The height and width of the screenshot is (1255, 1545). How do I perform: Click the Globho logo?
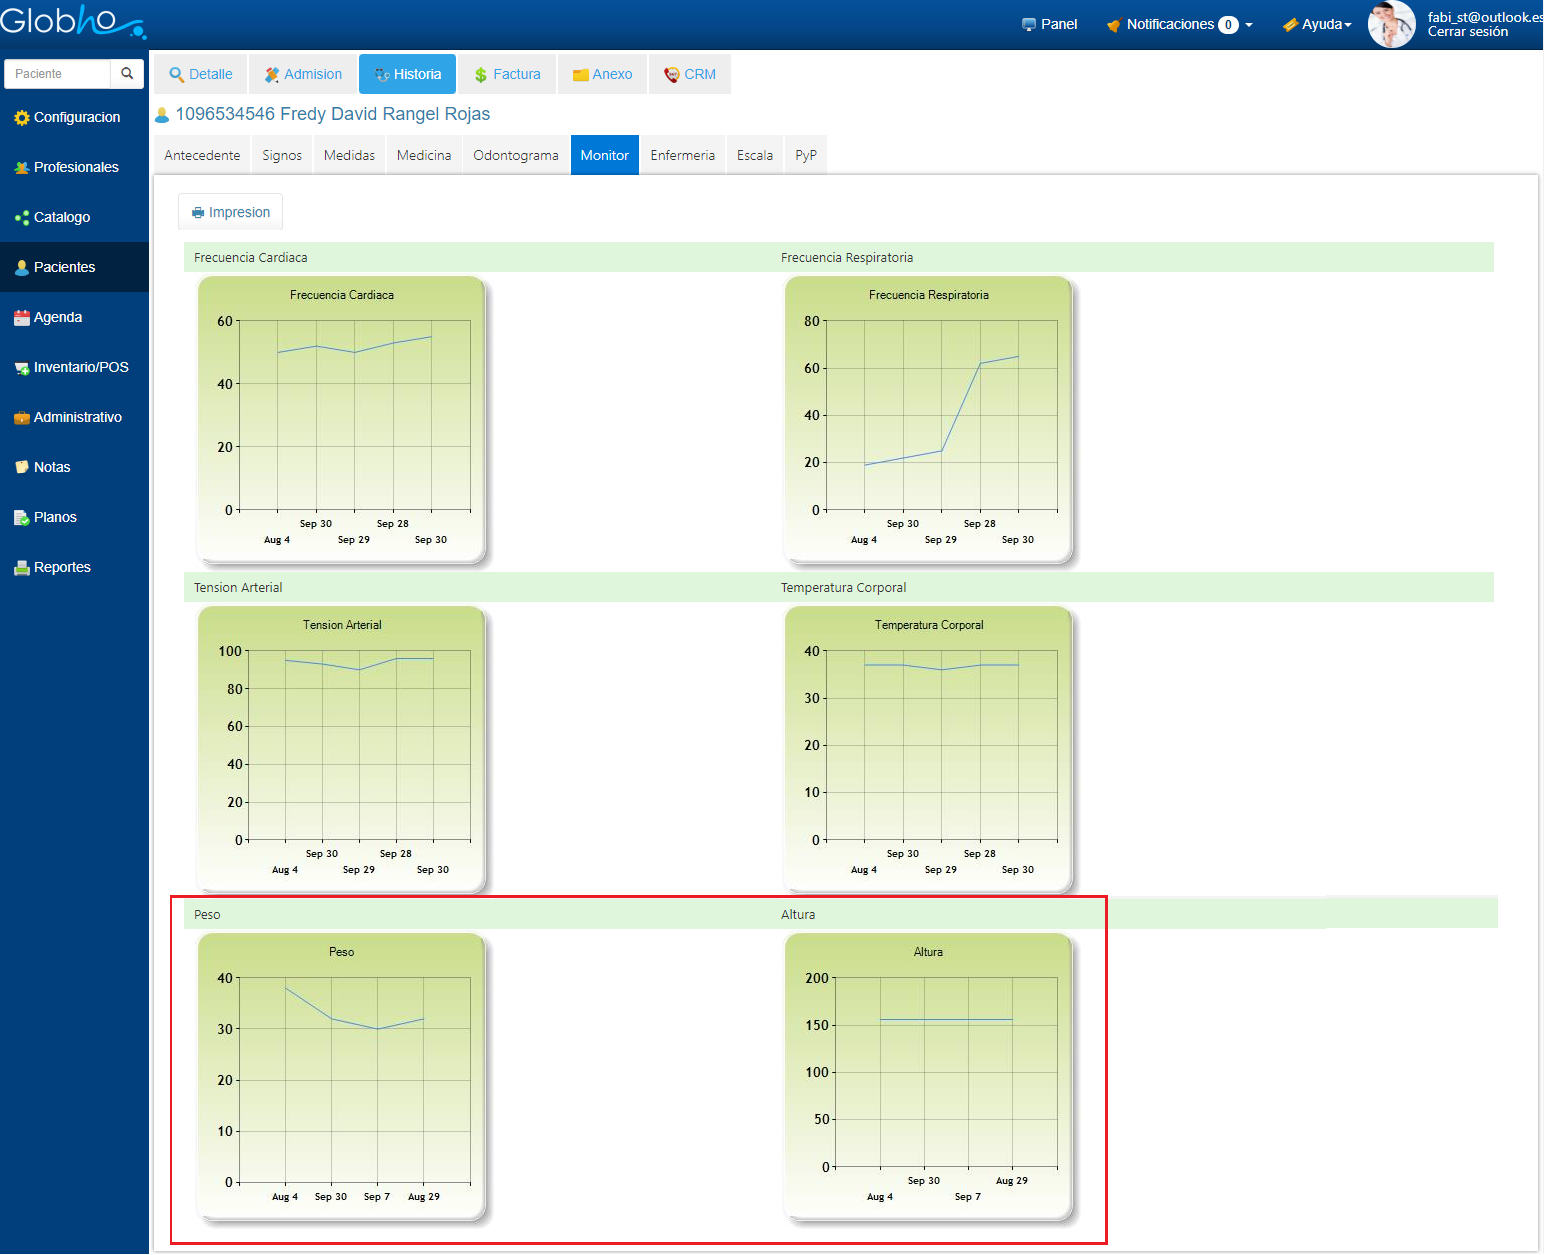(x=73, y=21)
